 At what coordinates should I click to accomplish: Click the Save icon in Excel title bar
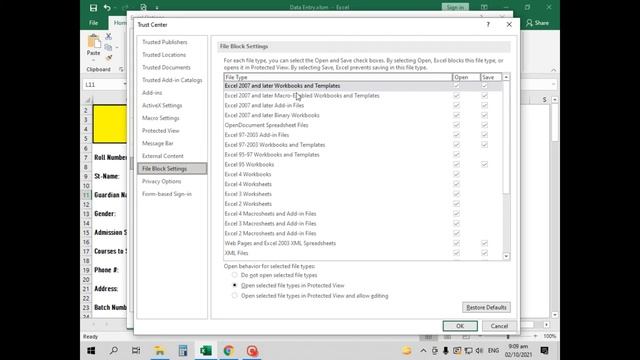tap(93, 8)
